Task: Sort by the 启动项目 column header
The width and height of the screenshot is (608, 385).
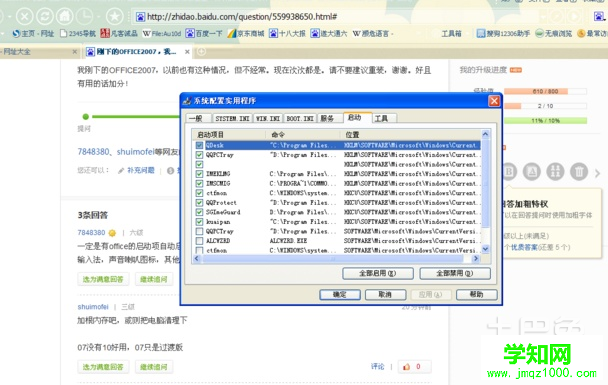Action: (229, 135)
